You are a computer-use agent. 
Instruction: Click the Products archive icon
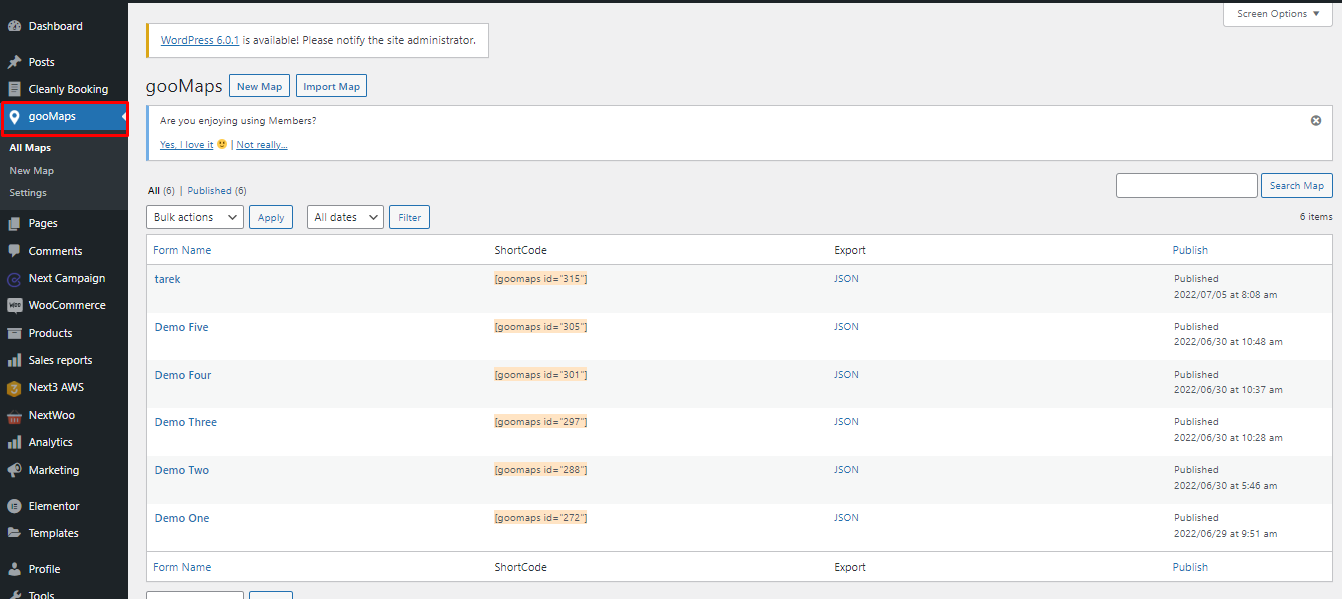pos(14,333)
